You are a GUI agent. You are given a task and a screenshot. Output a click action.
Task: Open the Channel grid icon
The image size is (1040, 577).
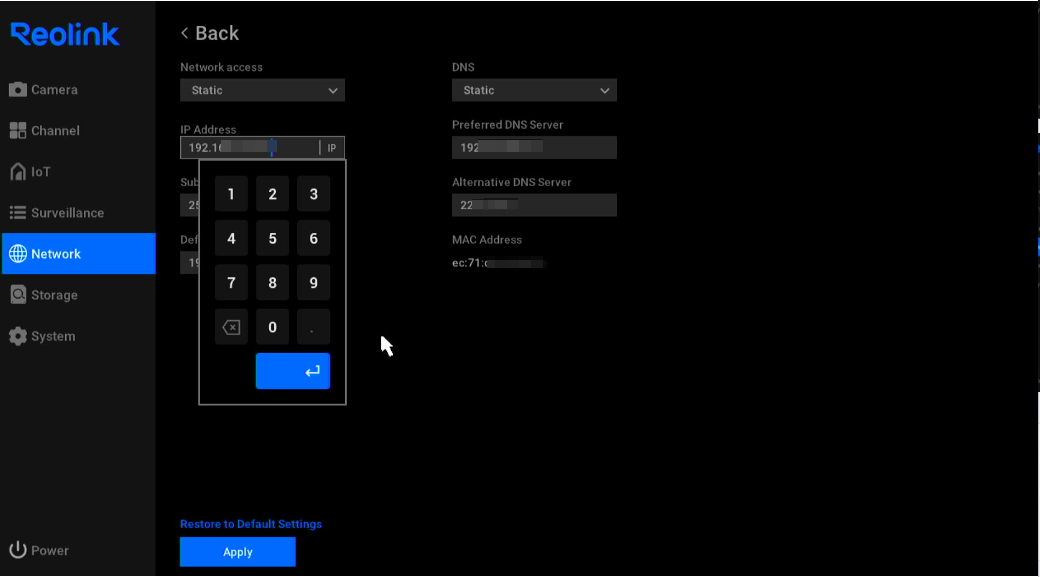(x=18, y=131)
